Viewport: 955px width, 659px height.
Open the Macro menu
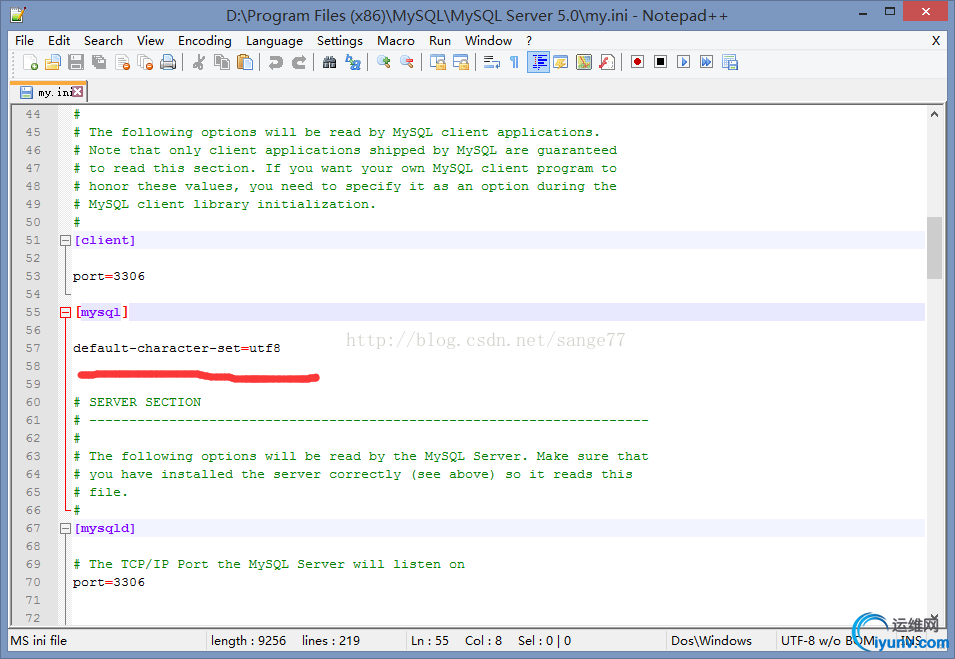tap(396, 41)
